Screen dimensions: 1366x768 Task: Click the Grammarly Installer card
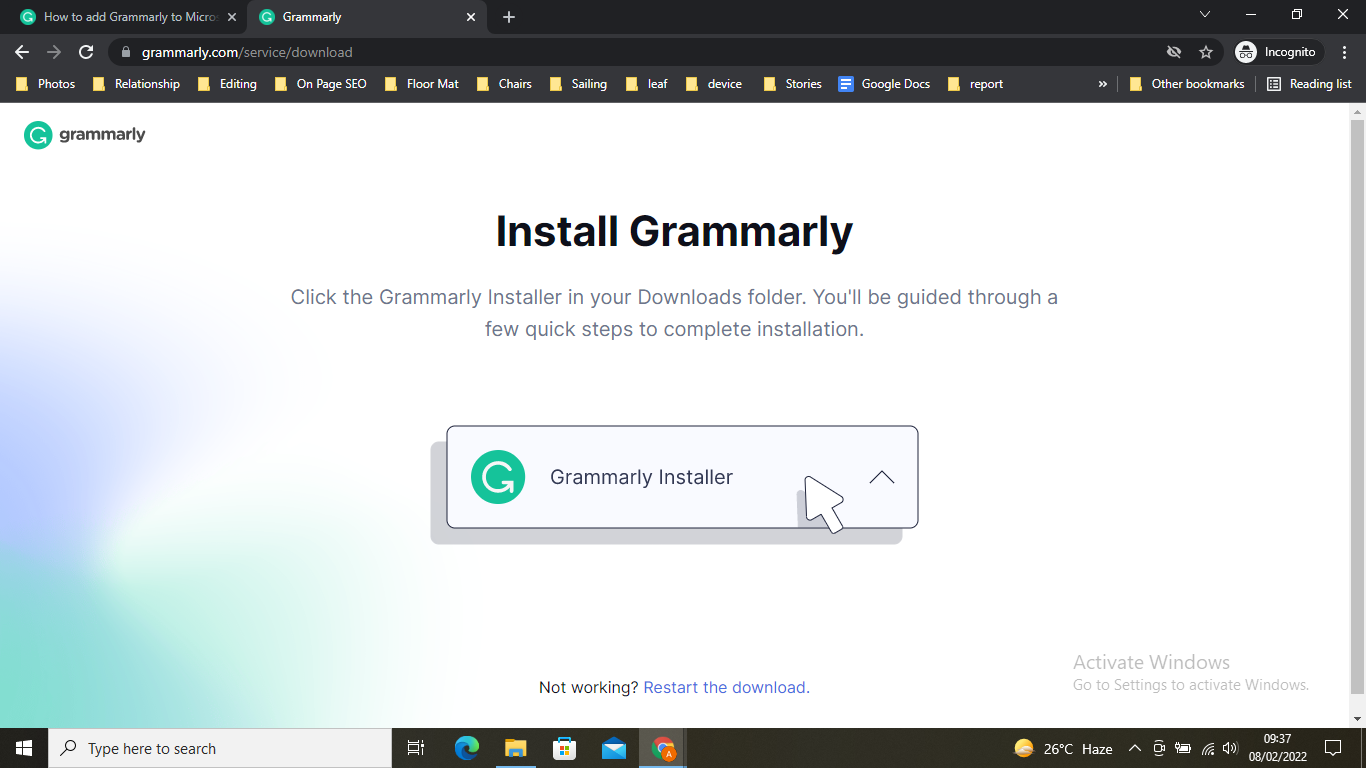point(682,477)
